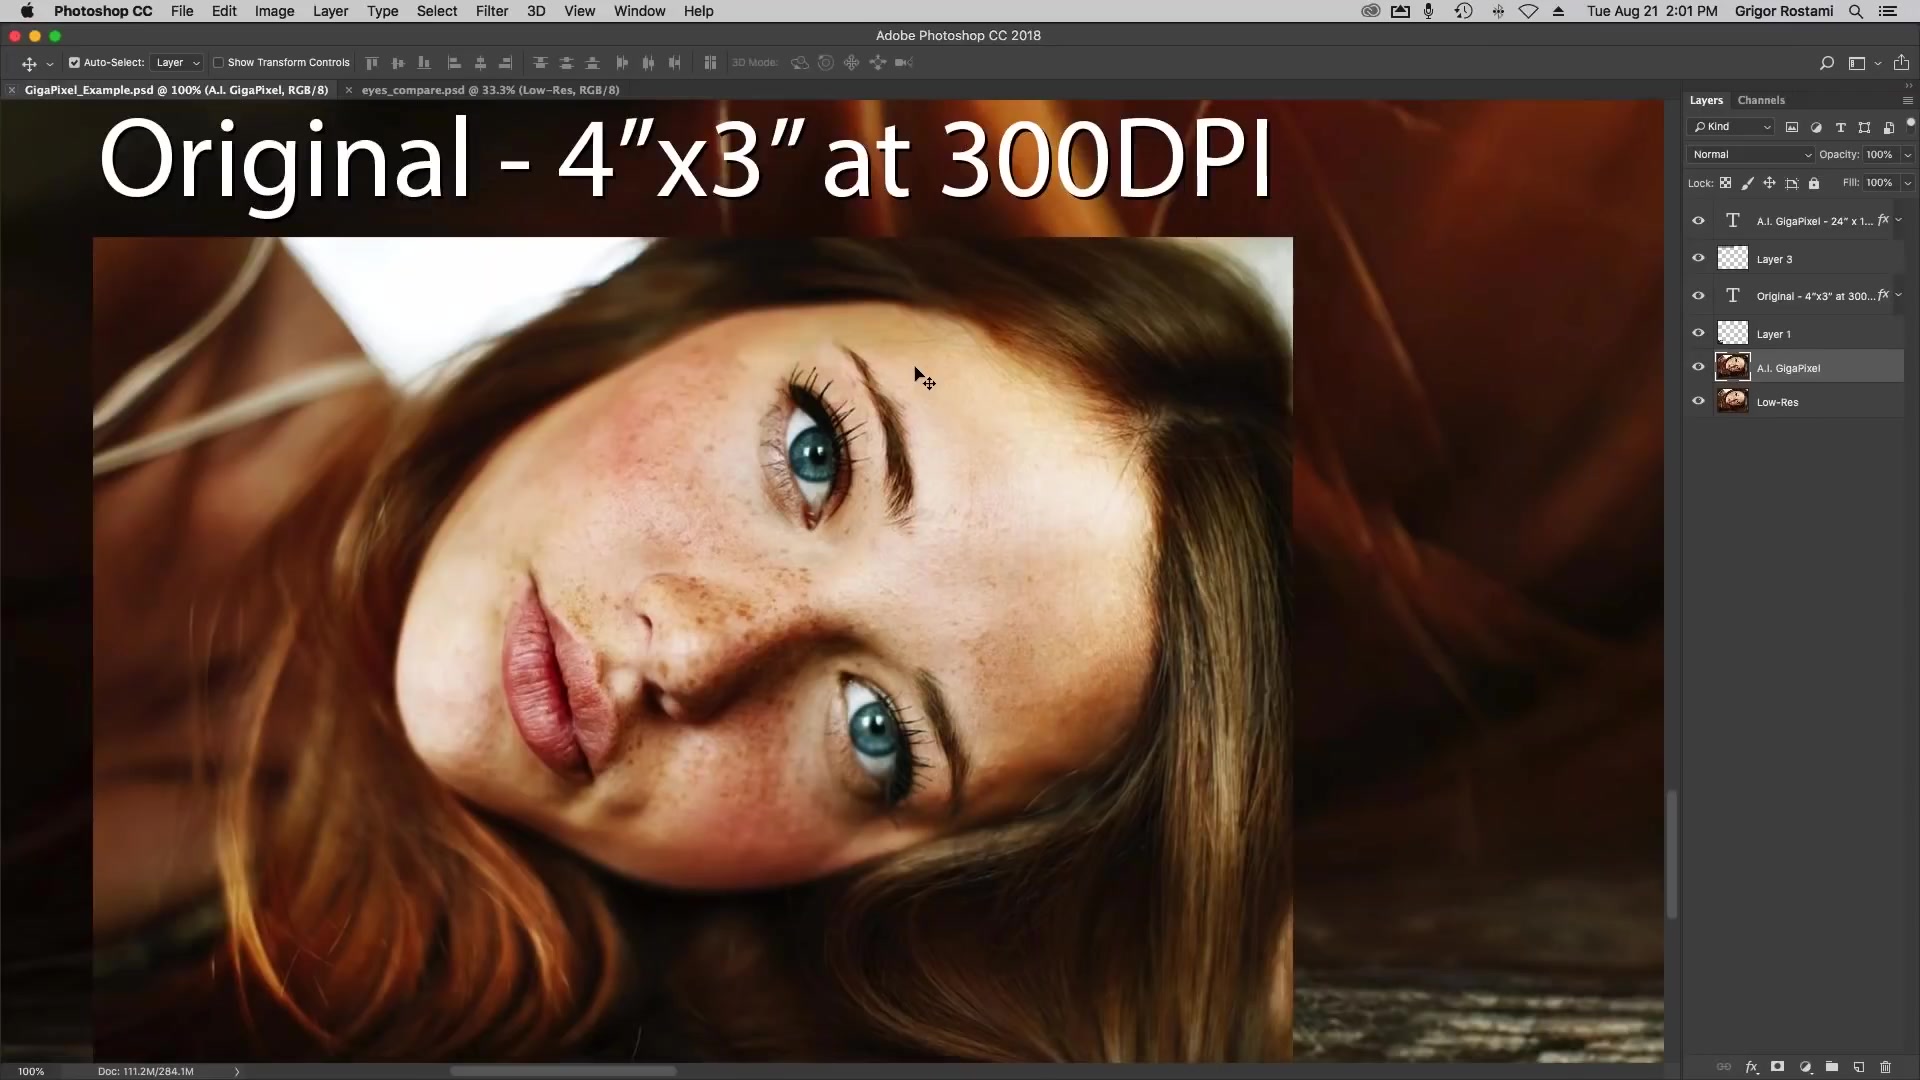The image size is (1920, 1080).
Task: Click Distribute right edges icon
Action: [x=674, y=63]
